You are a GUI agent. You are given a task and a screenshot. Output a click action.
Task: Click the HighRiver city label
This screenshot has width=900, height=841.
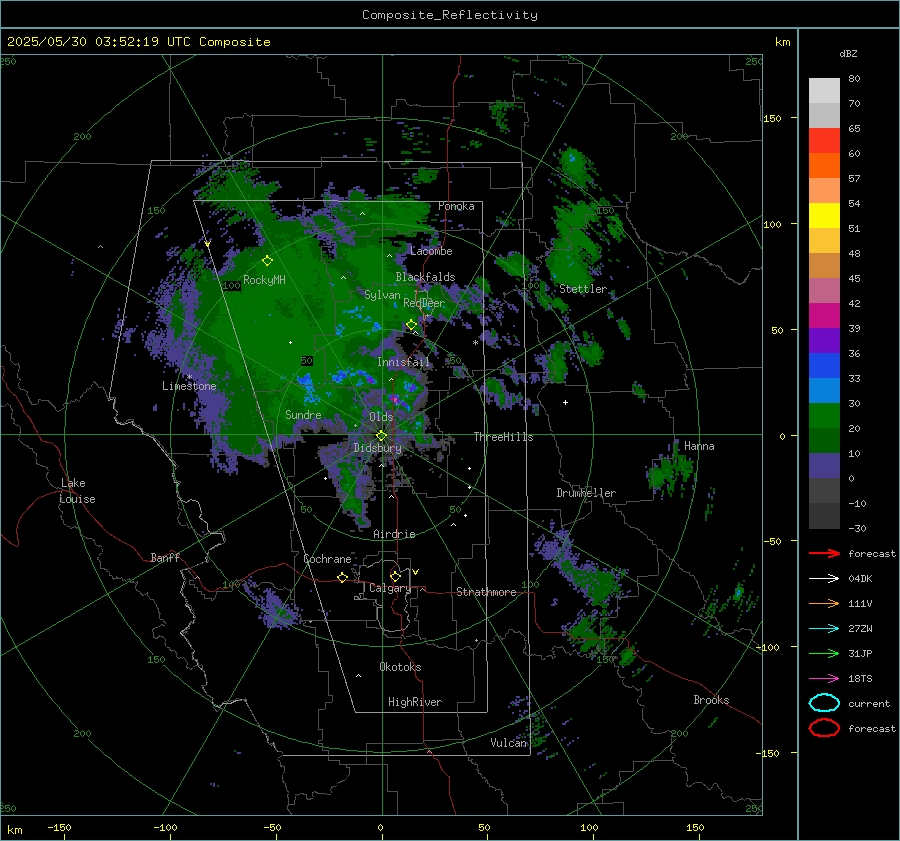[415, 702]
